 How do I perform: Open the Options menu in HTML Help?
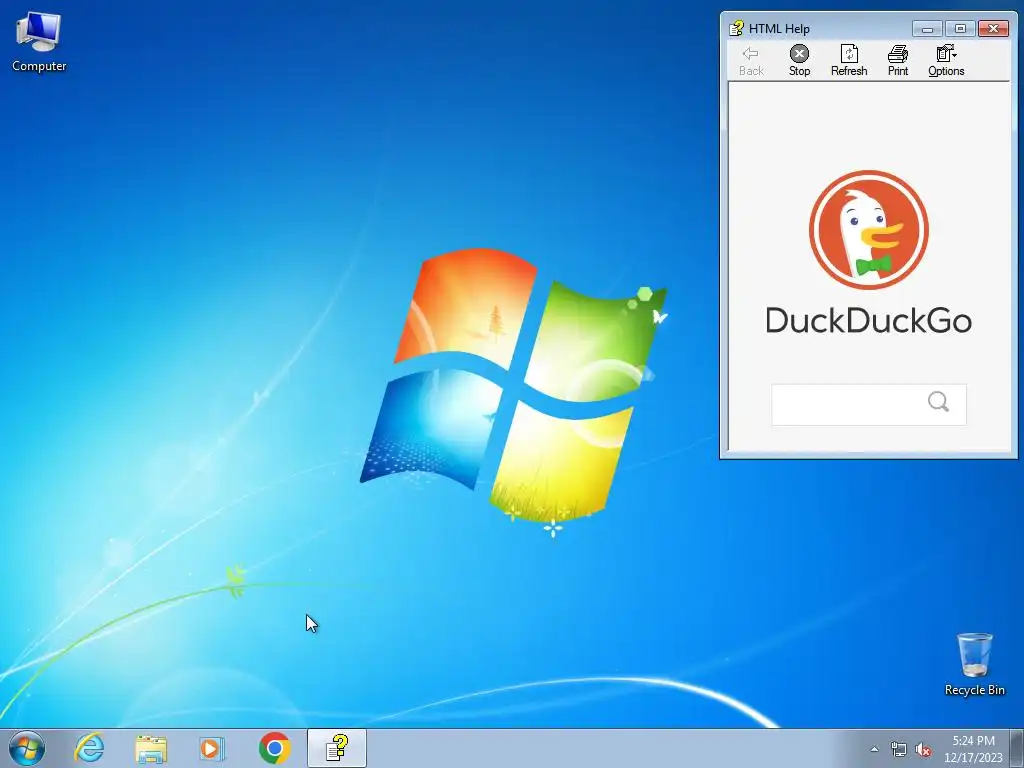point(946,61)
